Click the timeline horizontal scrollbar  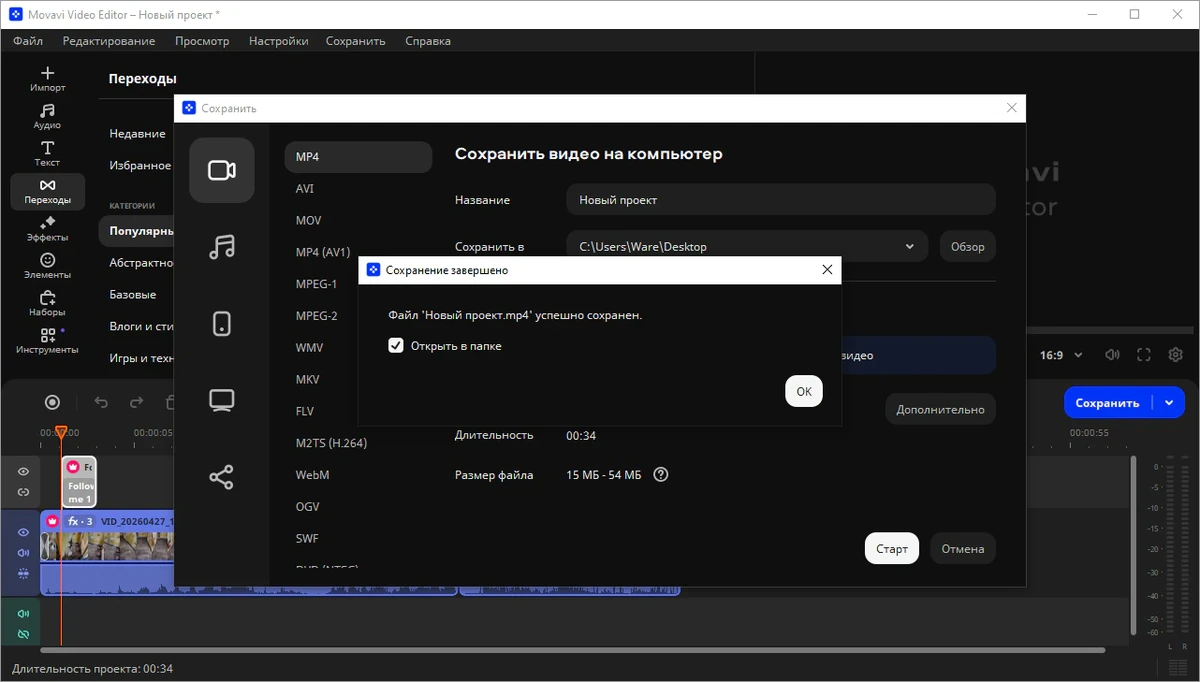tap(573, 651)
